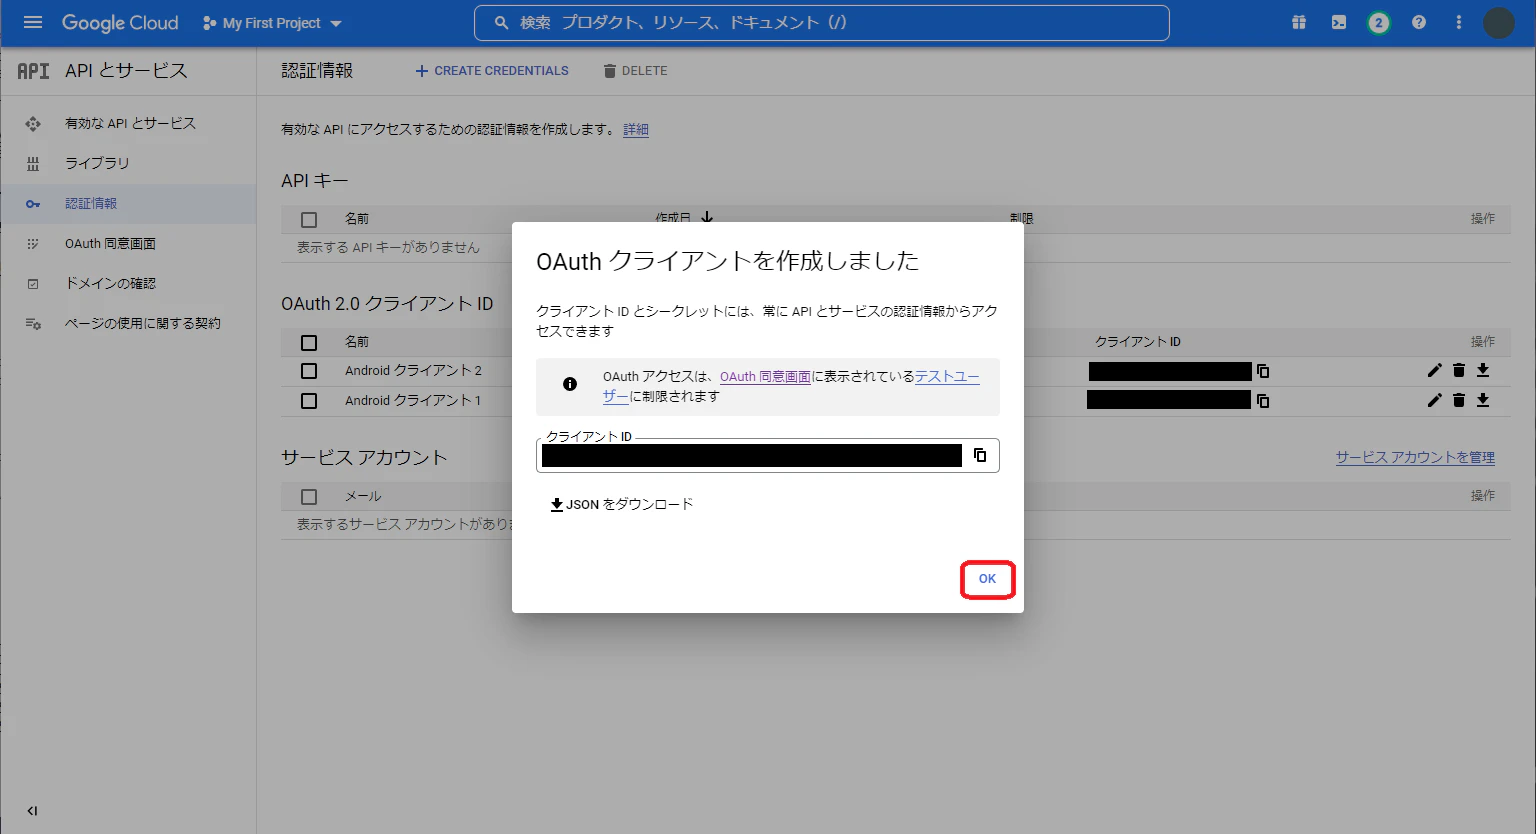The width and height of the screenshot is (1536, 834).
Task: Toggle API キー table select-all checkbox
Action: point(309,219)
